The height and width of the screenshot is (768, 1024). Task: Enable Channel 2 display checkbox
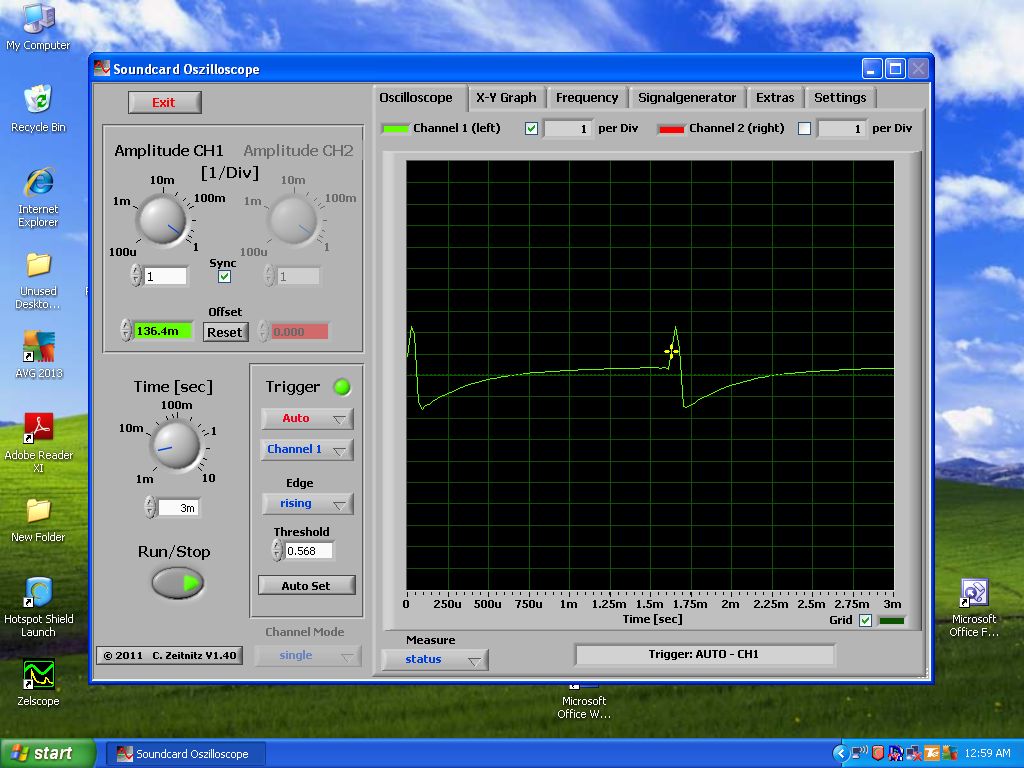[804, 128]
